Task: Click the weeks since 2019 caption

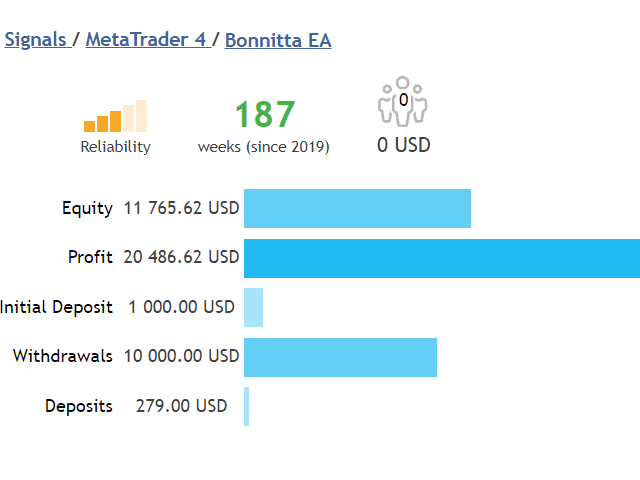Action: coord(264,147)
